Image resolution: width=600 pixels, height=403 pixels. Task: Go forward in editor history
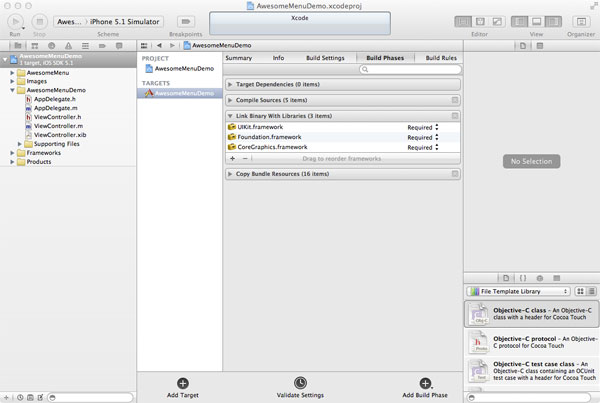click(172, 46)
